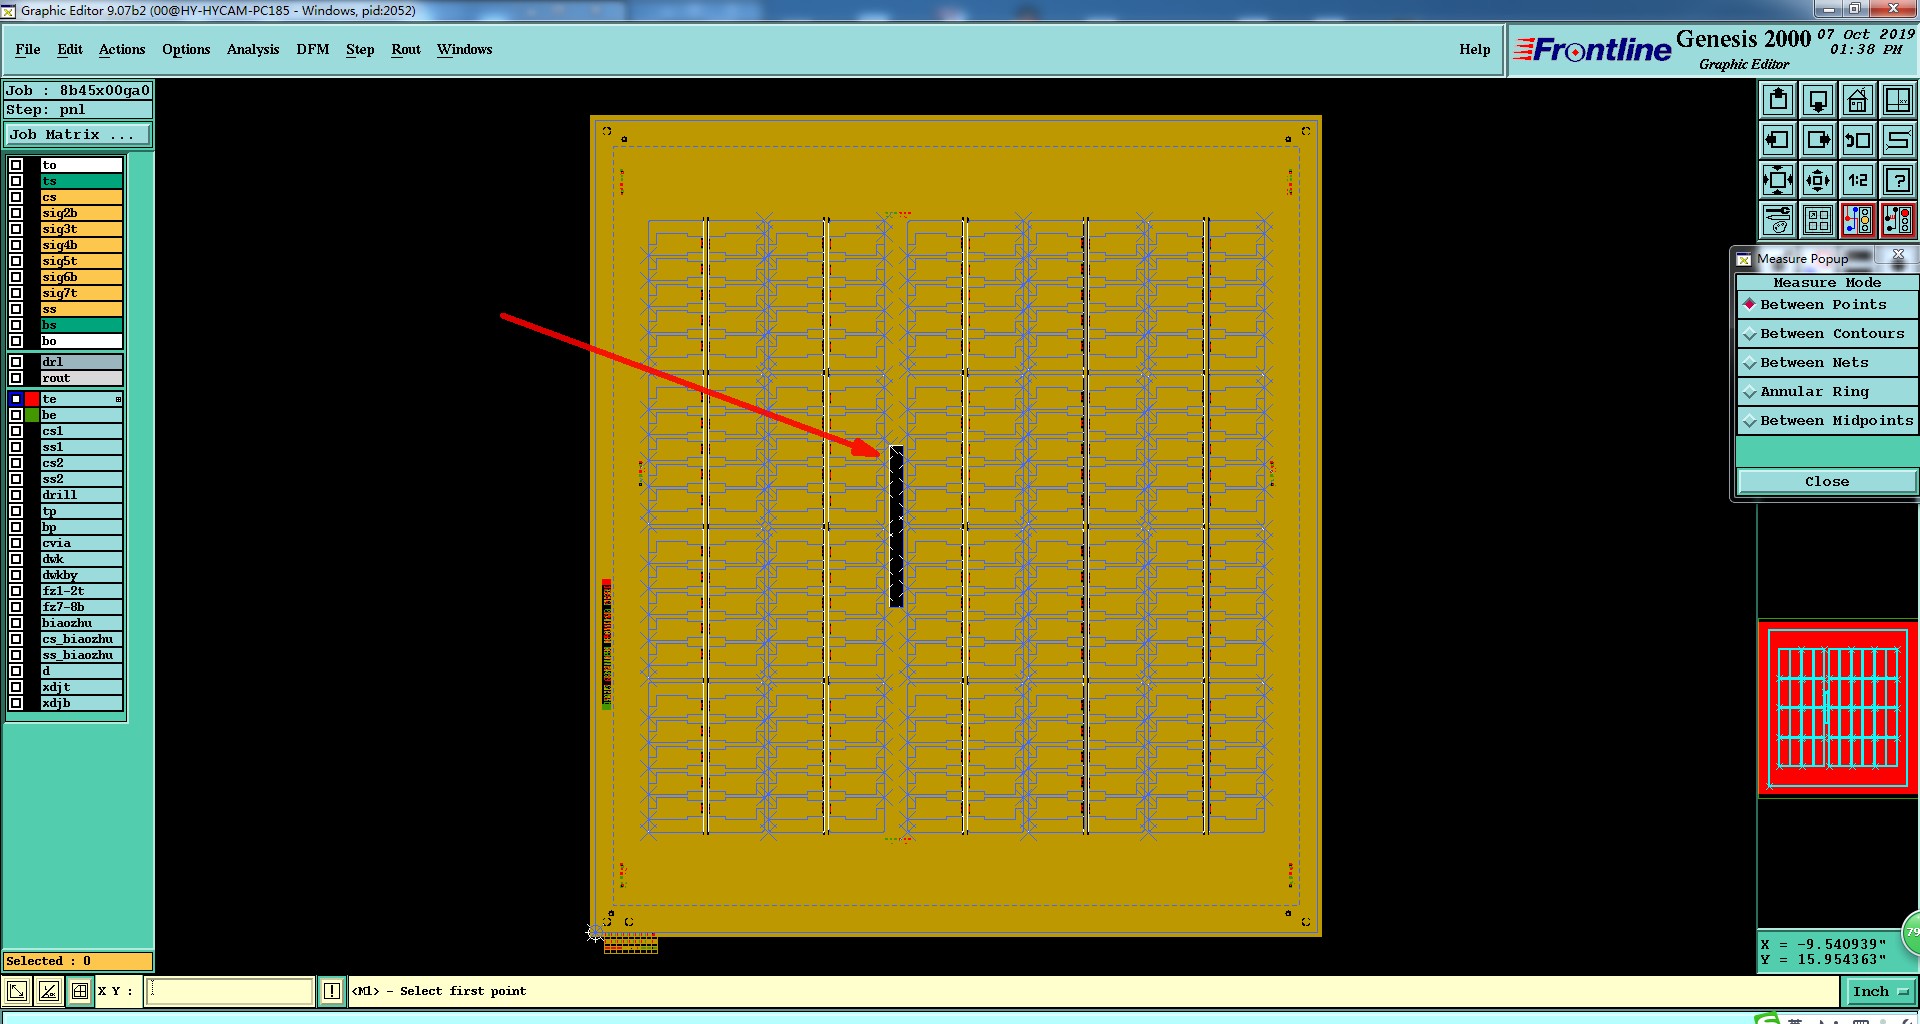Click the pan right view icon

click(1818, 140)
